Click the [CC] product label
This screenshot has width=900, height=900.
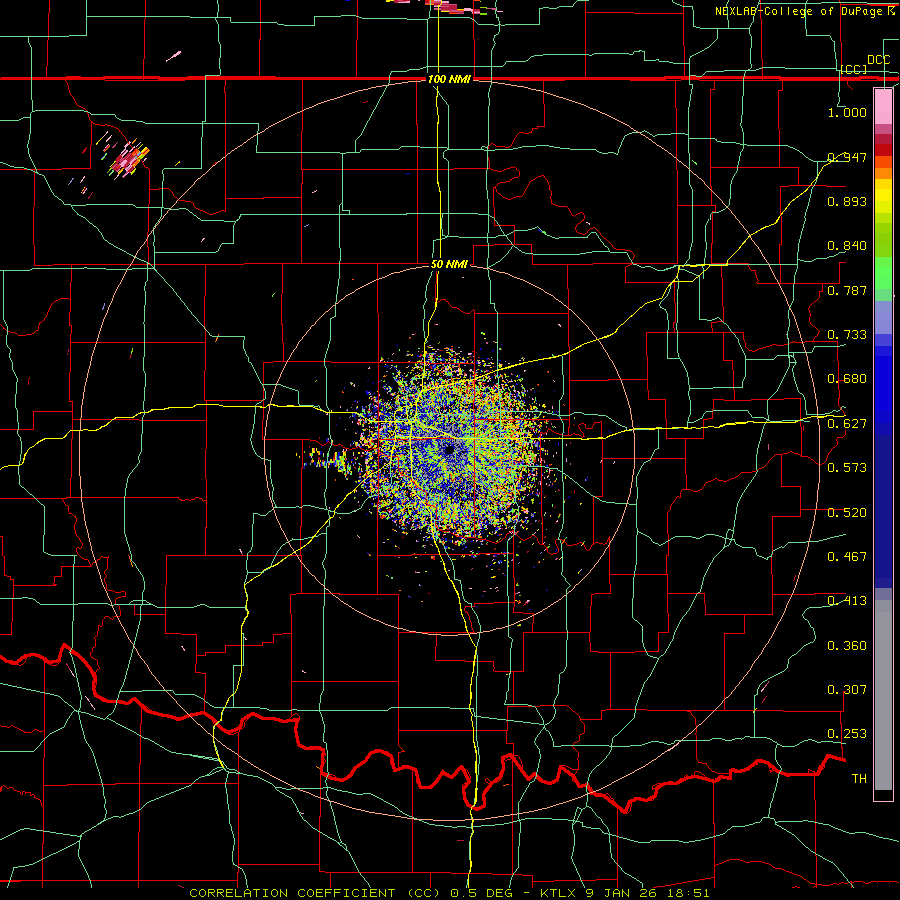coord(854,69)
